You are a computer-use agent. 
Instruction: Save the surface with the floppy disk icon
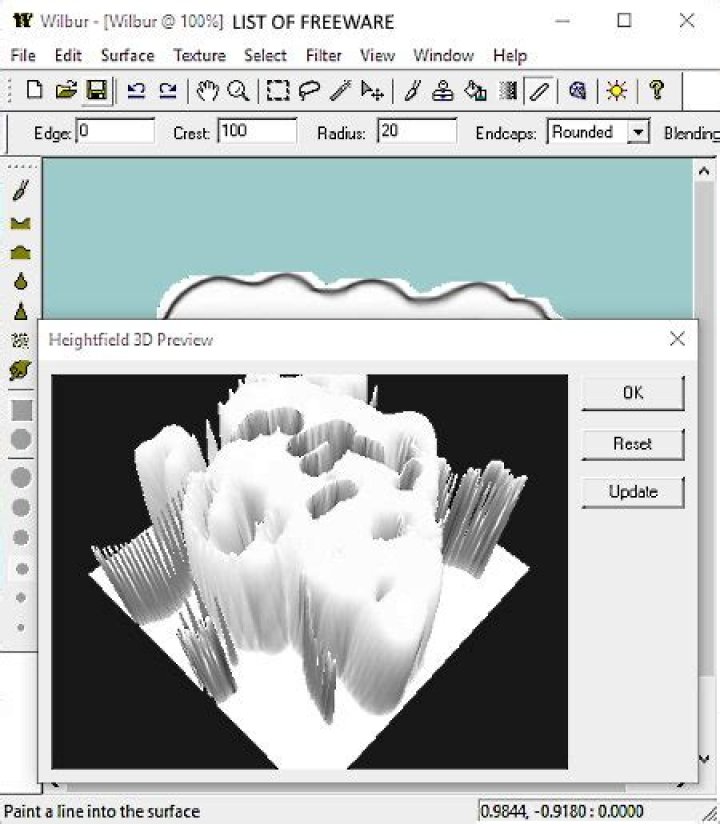(96, 91)
